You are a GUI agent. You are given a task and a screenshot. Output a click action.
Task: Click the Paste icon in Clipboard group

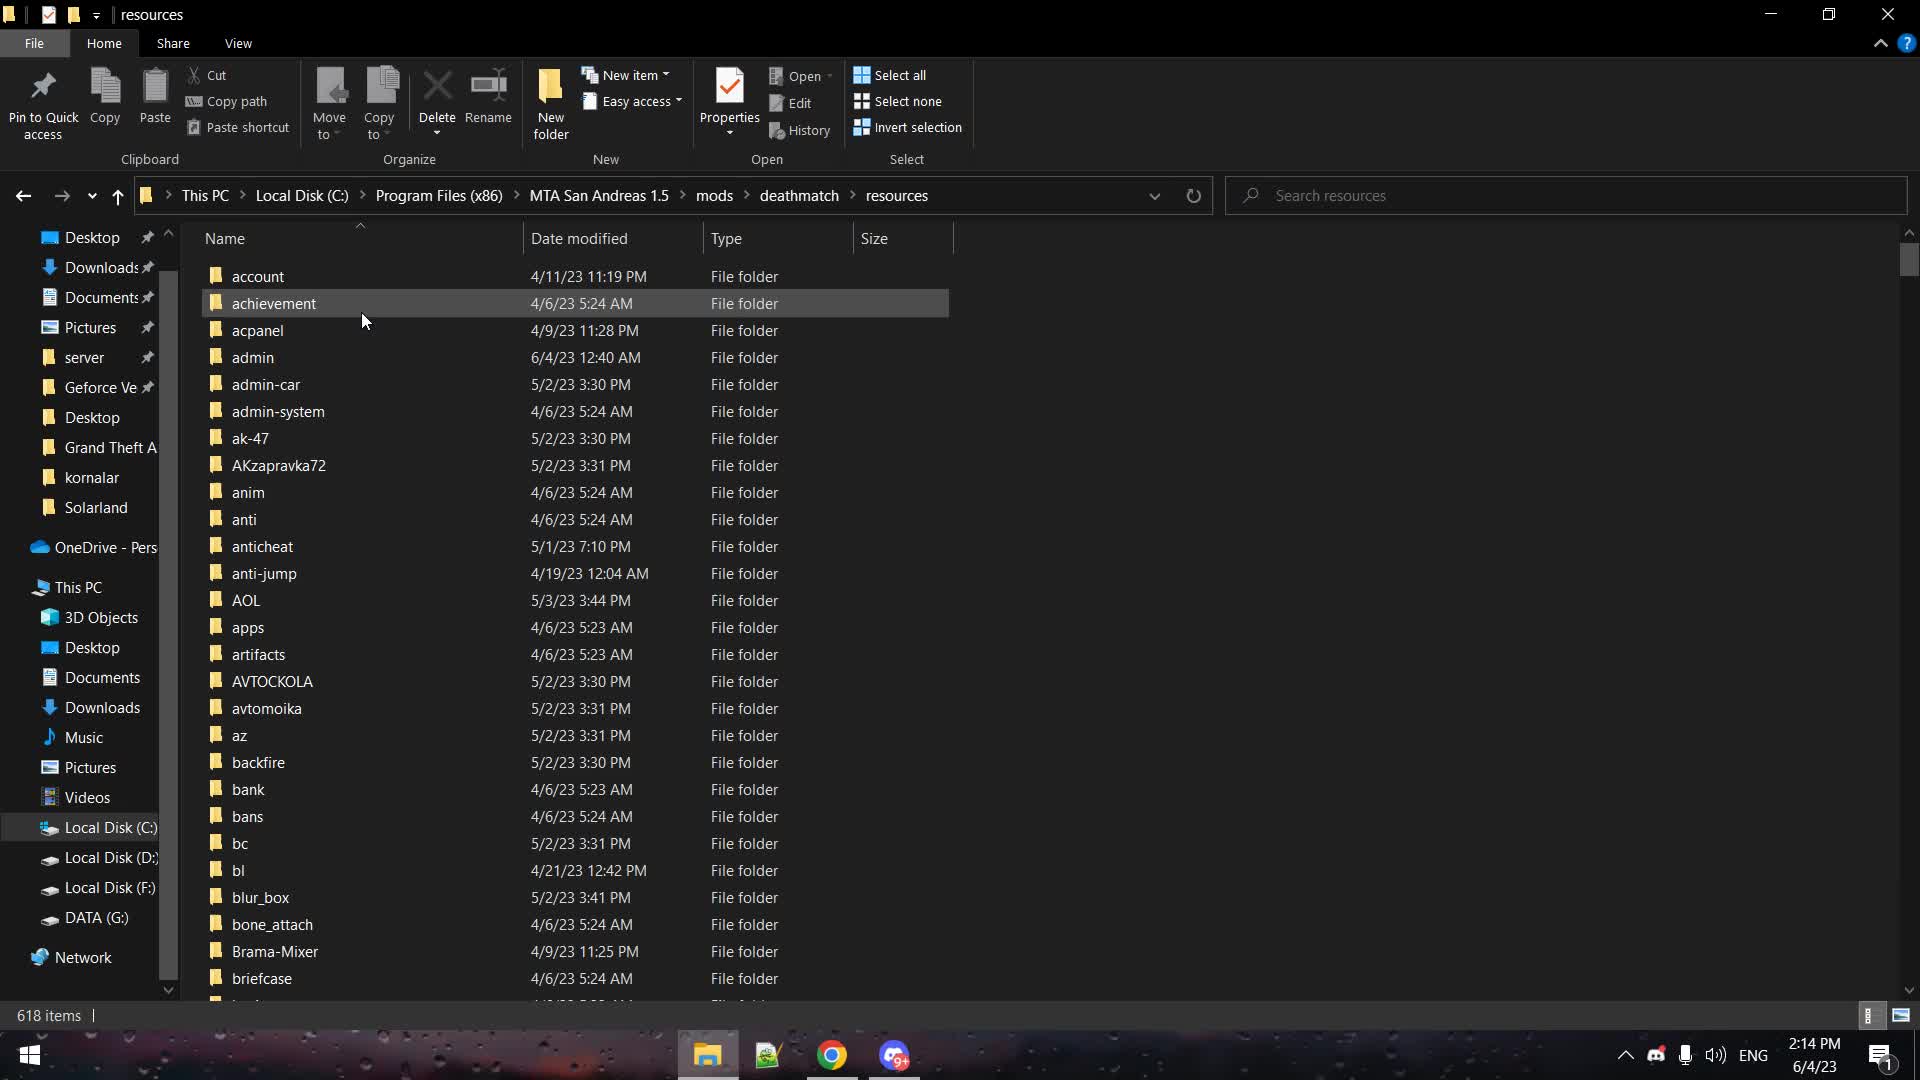(x=154, y=87)
